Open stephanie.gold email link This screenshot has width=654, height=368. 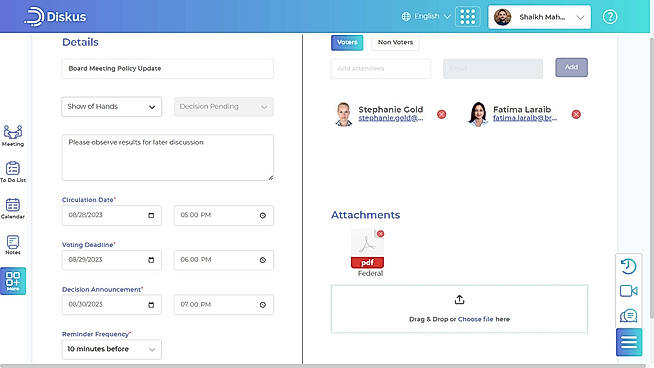391,118
